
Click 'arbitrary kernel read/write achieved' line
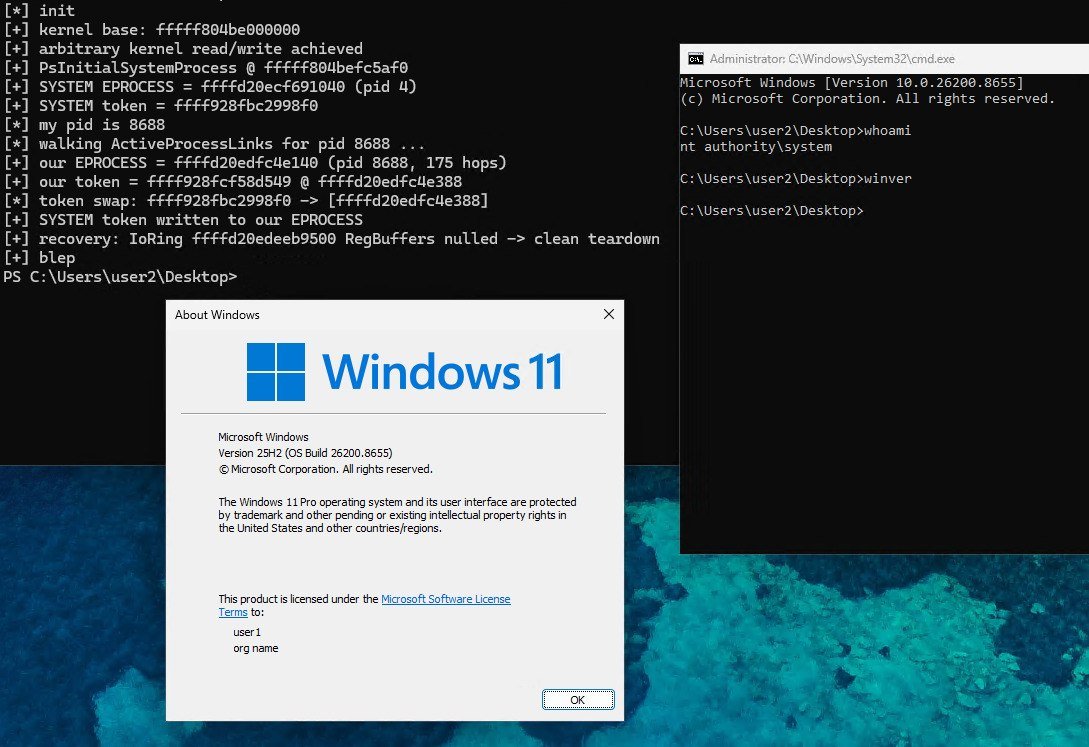click(x=183, y=49)
